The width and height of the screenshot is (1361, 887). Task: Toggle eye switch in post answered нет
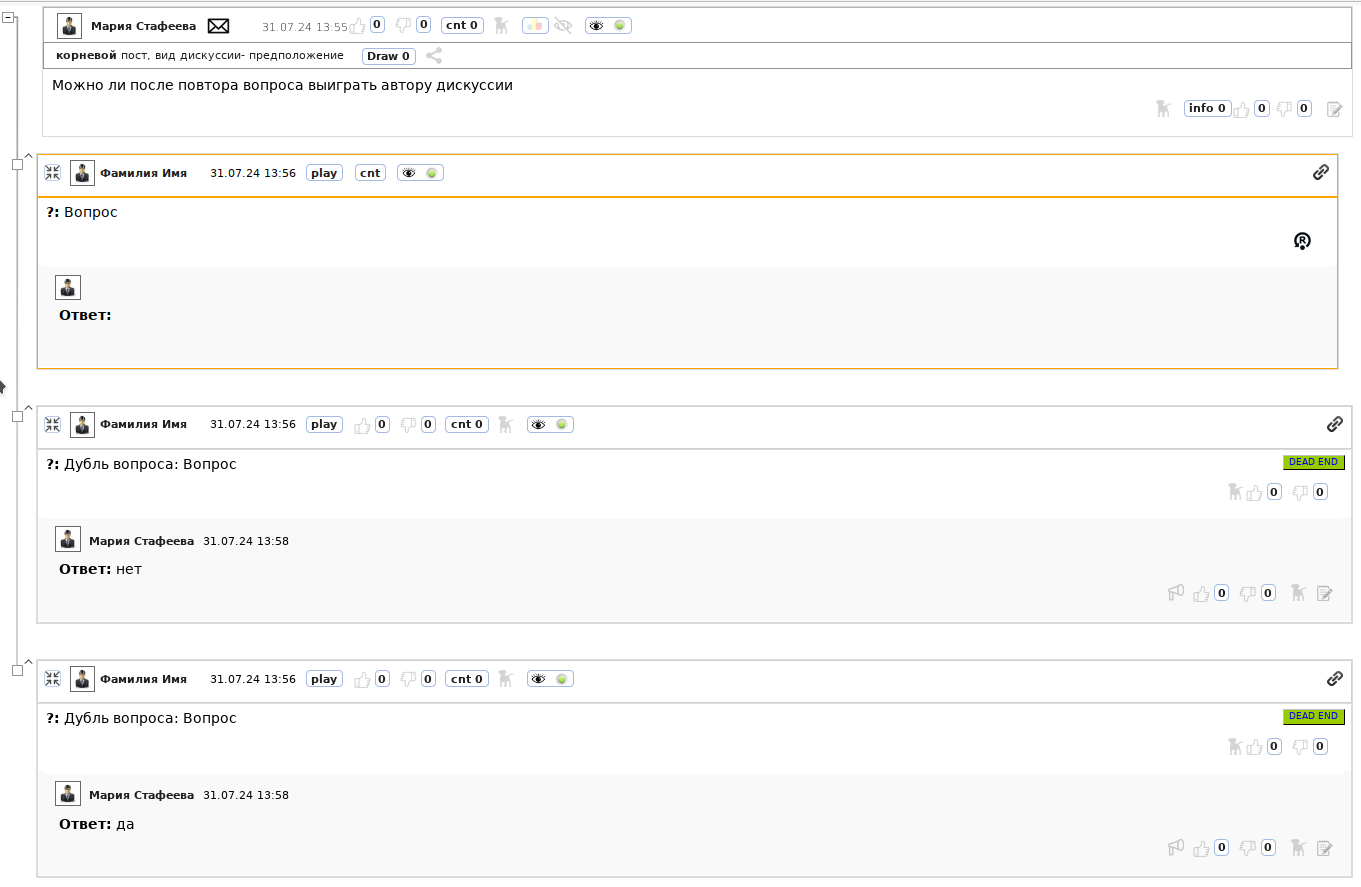pyautogui.click(x=550, y=425)
